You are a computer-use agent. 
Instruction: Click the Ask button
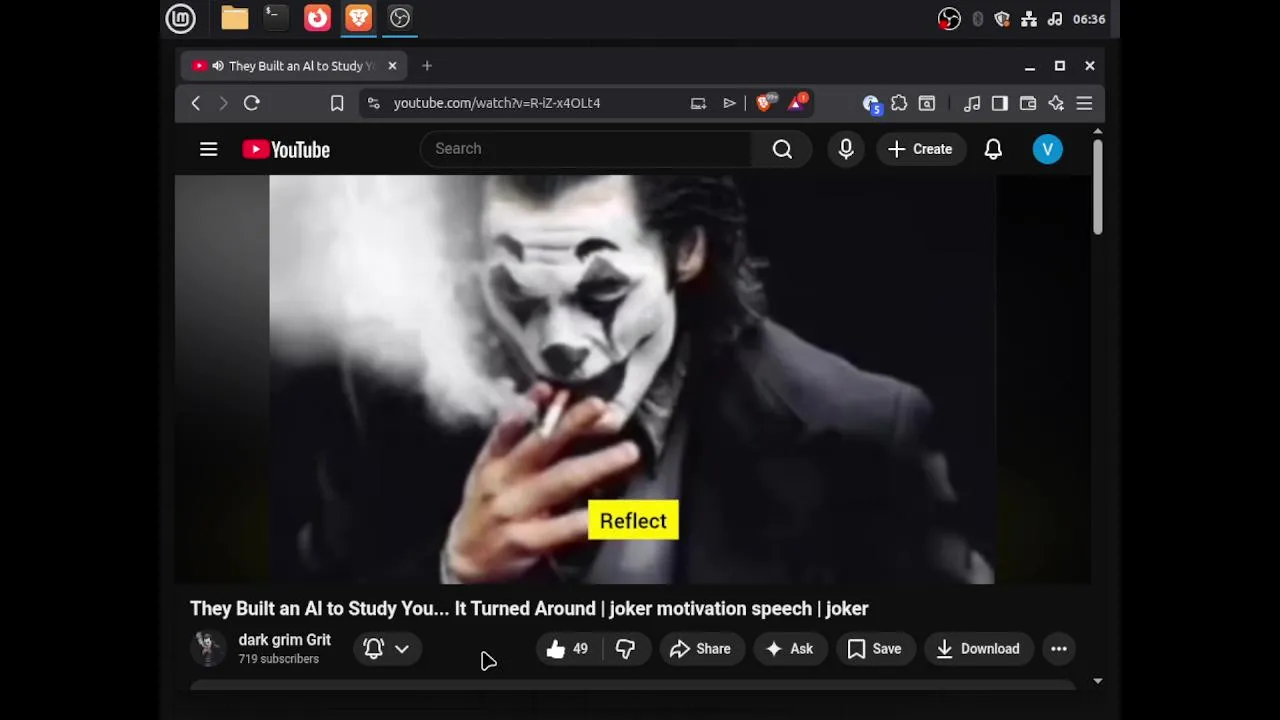tap(790, 649)
